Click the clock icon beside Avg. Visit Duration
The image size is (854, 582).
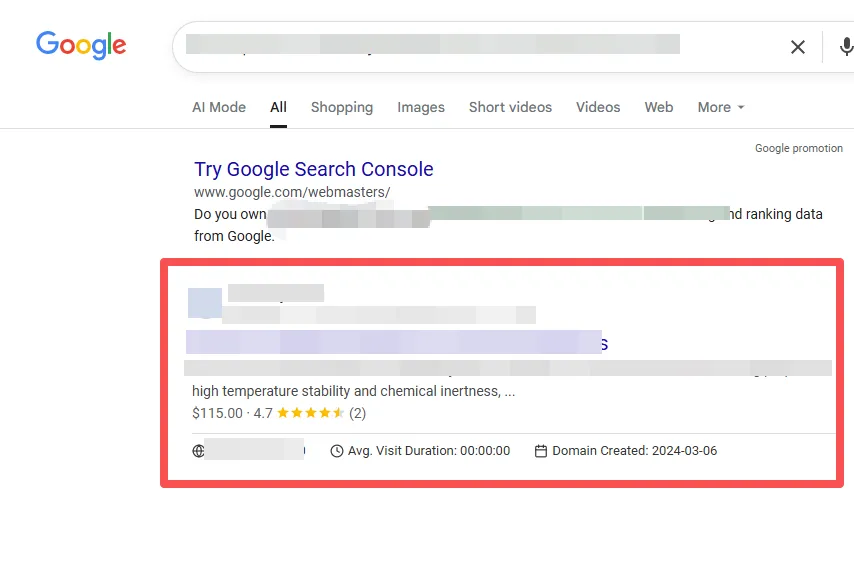[337, 451]
